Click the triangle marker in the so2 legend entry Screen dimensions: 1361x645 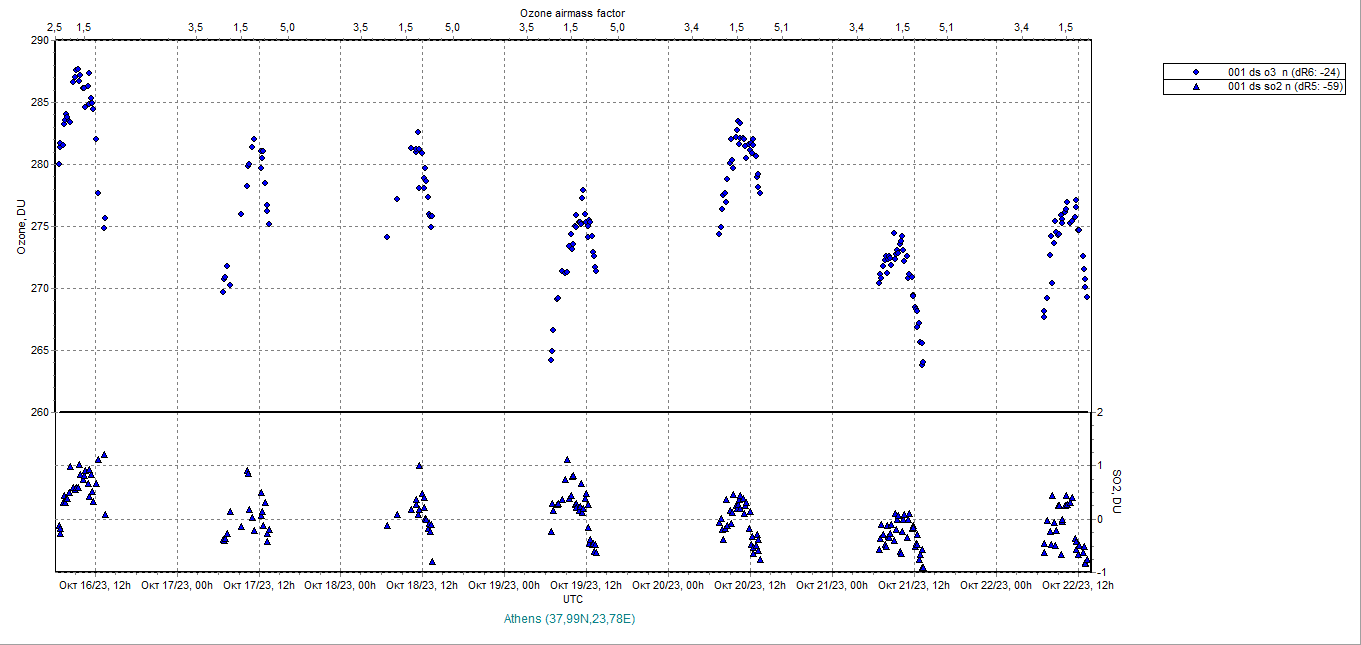coord(1196,87)
